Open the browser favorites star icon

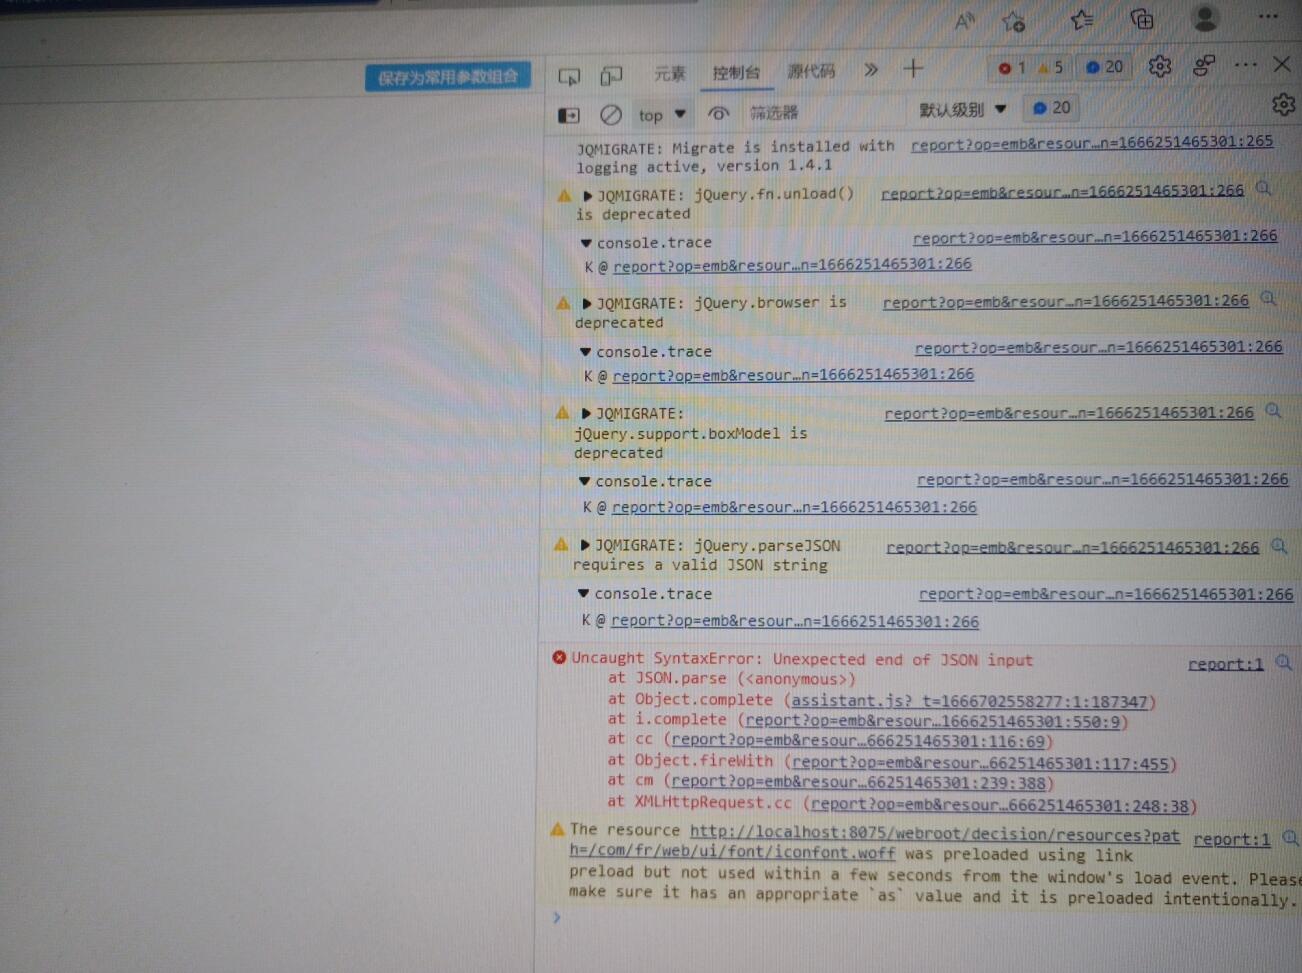pos(1082,20)
